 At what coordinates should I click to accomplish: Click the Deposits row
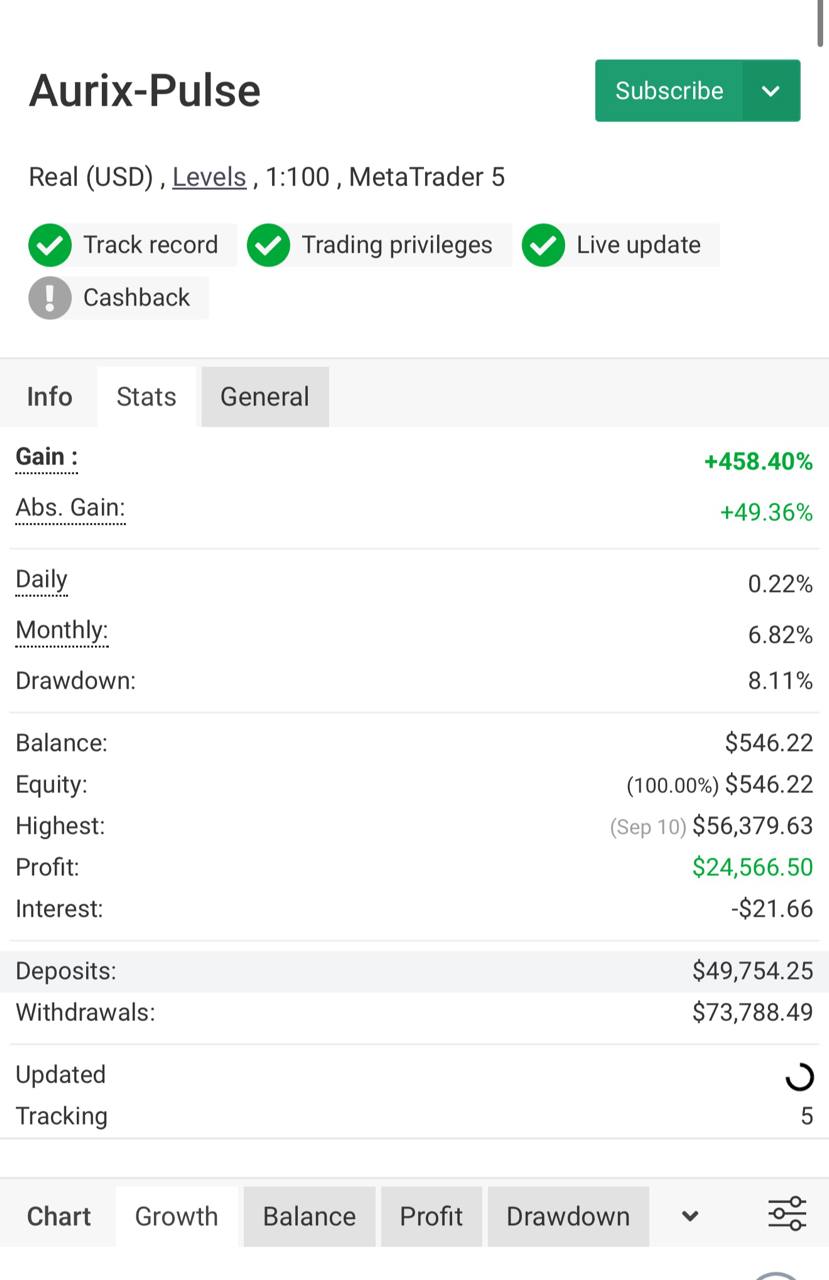tap(414, 971)
